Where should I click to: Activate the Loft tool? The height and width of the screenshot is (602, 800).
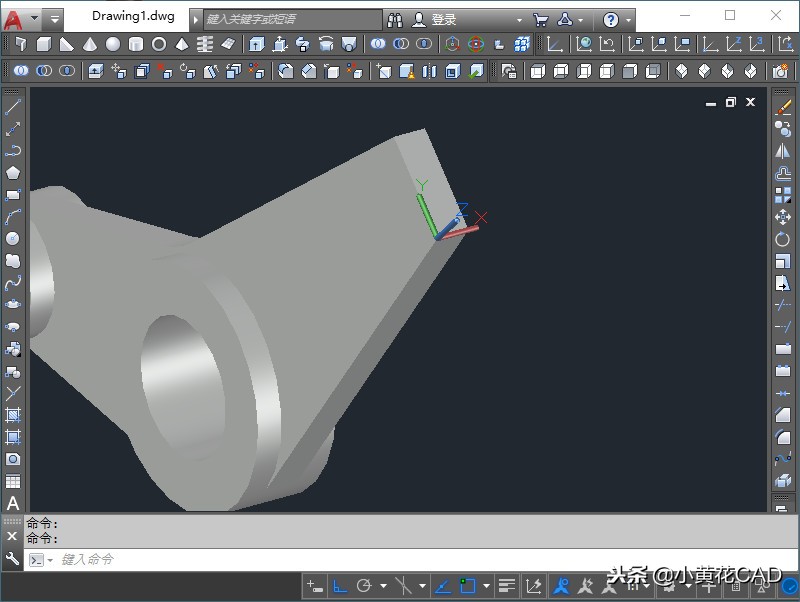click(x=348, y=44)
